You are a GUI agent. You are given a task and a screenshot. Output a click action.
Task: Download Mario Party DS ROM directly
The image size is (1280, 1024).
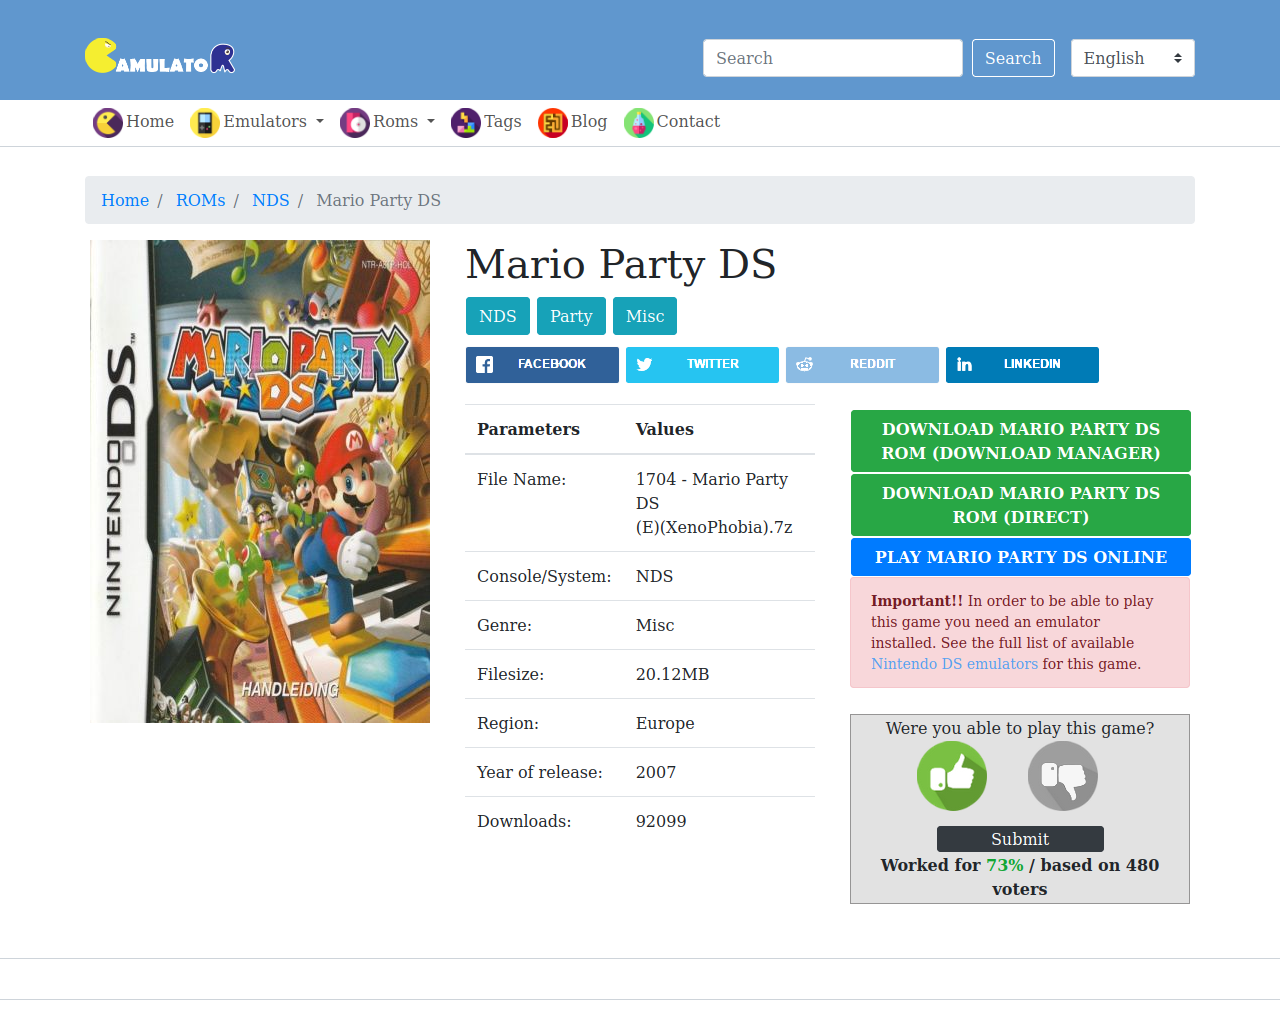1021,505
